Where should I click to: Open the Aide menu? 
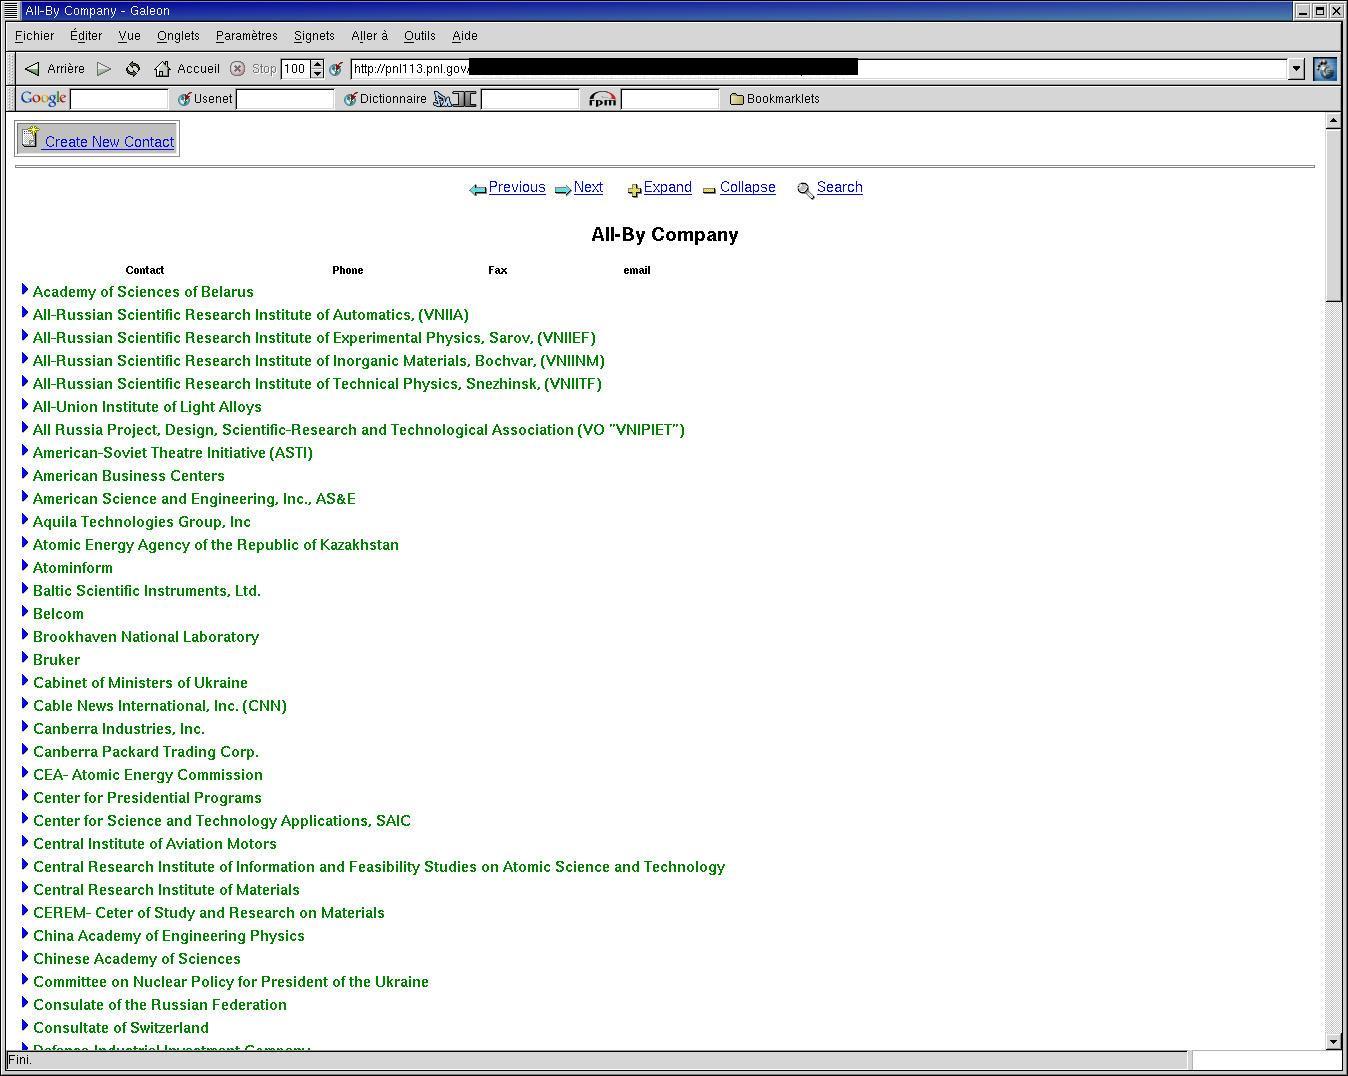(x=465, y=36)
